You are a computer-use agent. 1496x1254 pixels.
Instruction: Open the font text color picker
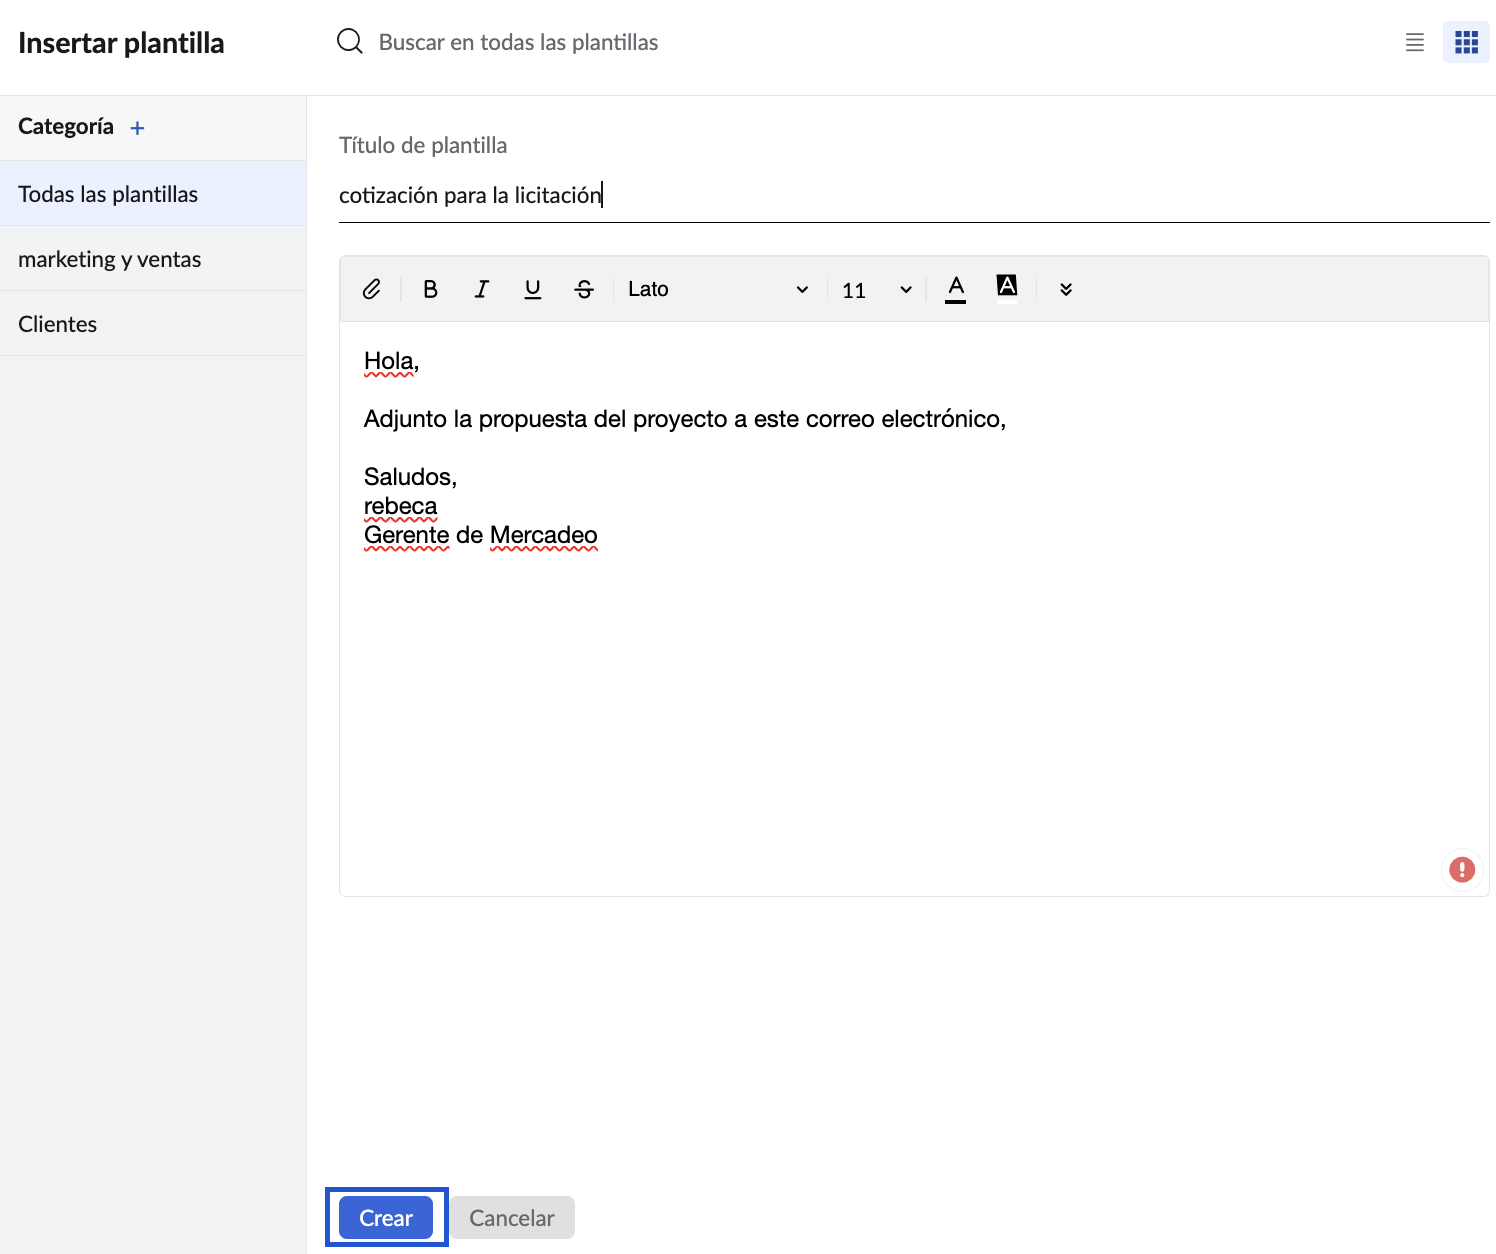(956, 288)
